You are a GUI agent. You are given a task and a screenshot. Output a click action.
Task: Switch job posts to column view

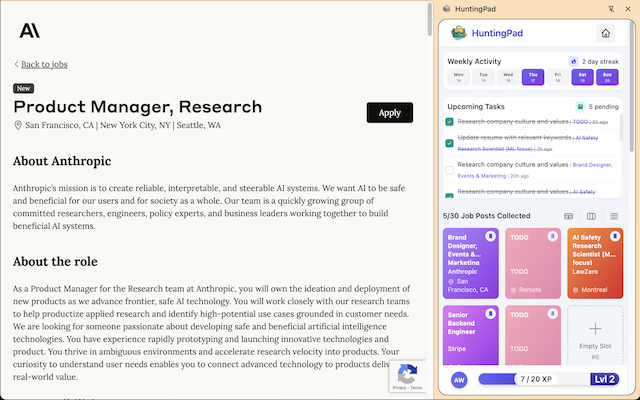coord(591,216)
